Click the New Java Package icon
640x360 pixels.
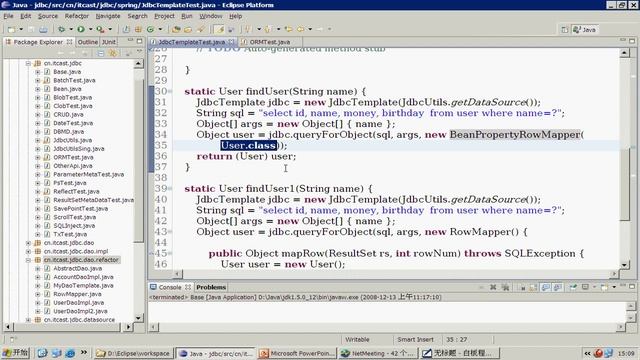[x=138, y=29]
